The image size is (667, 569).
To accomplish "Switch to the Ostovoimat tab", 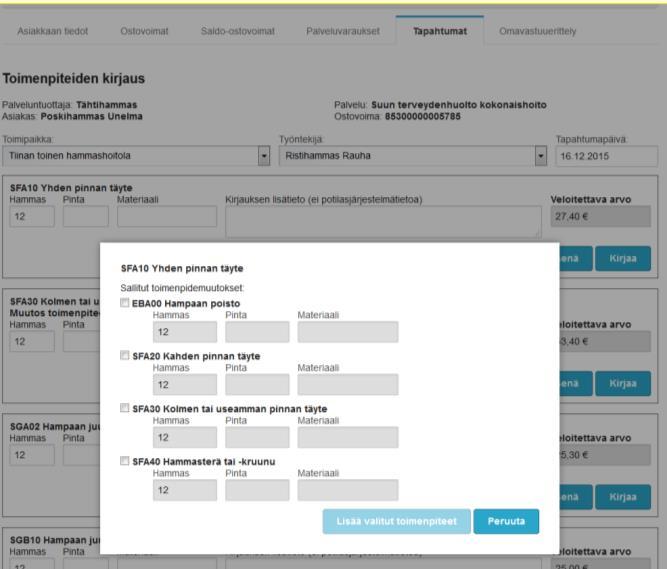I will tap(144, 31).
